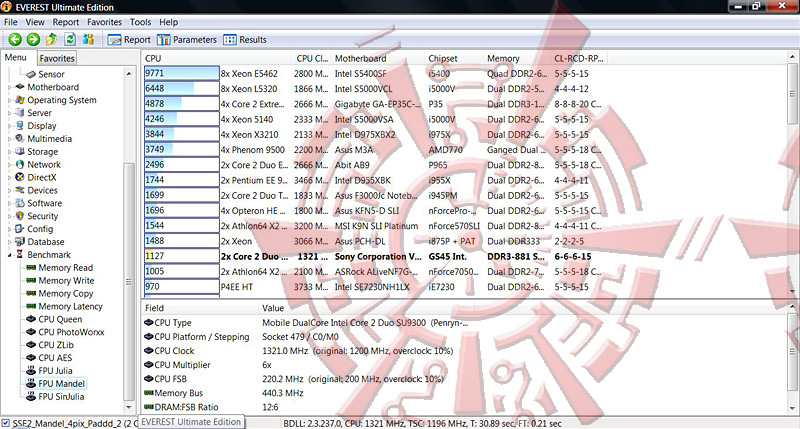The height and width of the screenshot is (429, 800).
Task: Select the Server tree node
Action: point(39,113)
